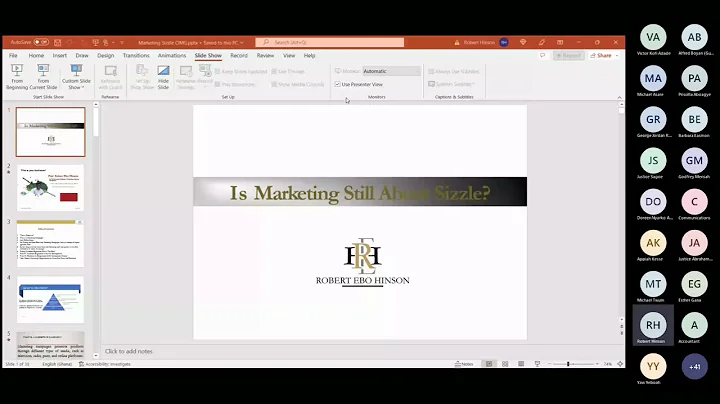Switch to the Draw tab
This screenshot has height=404, width=720.
82,56
